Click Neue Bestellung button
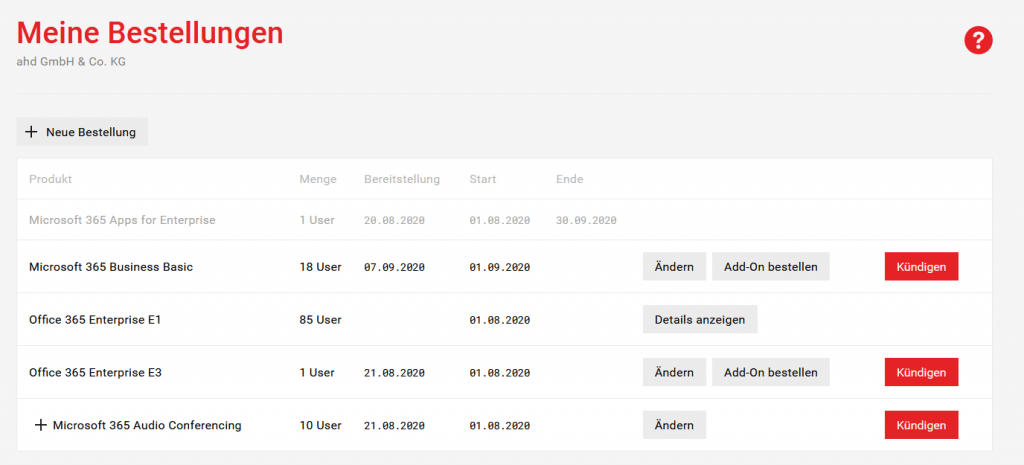This screenshot has width=1024, height=465. click(x=82, y=132)
